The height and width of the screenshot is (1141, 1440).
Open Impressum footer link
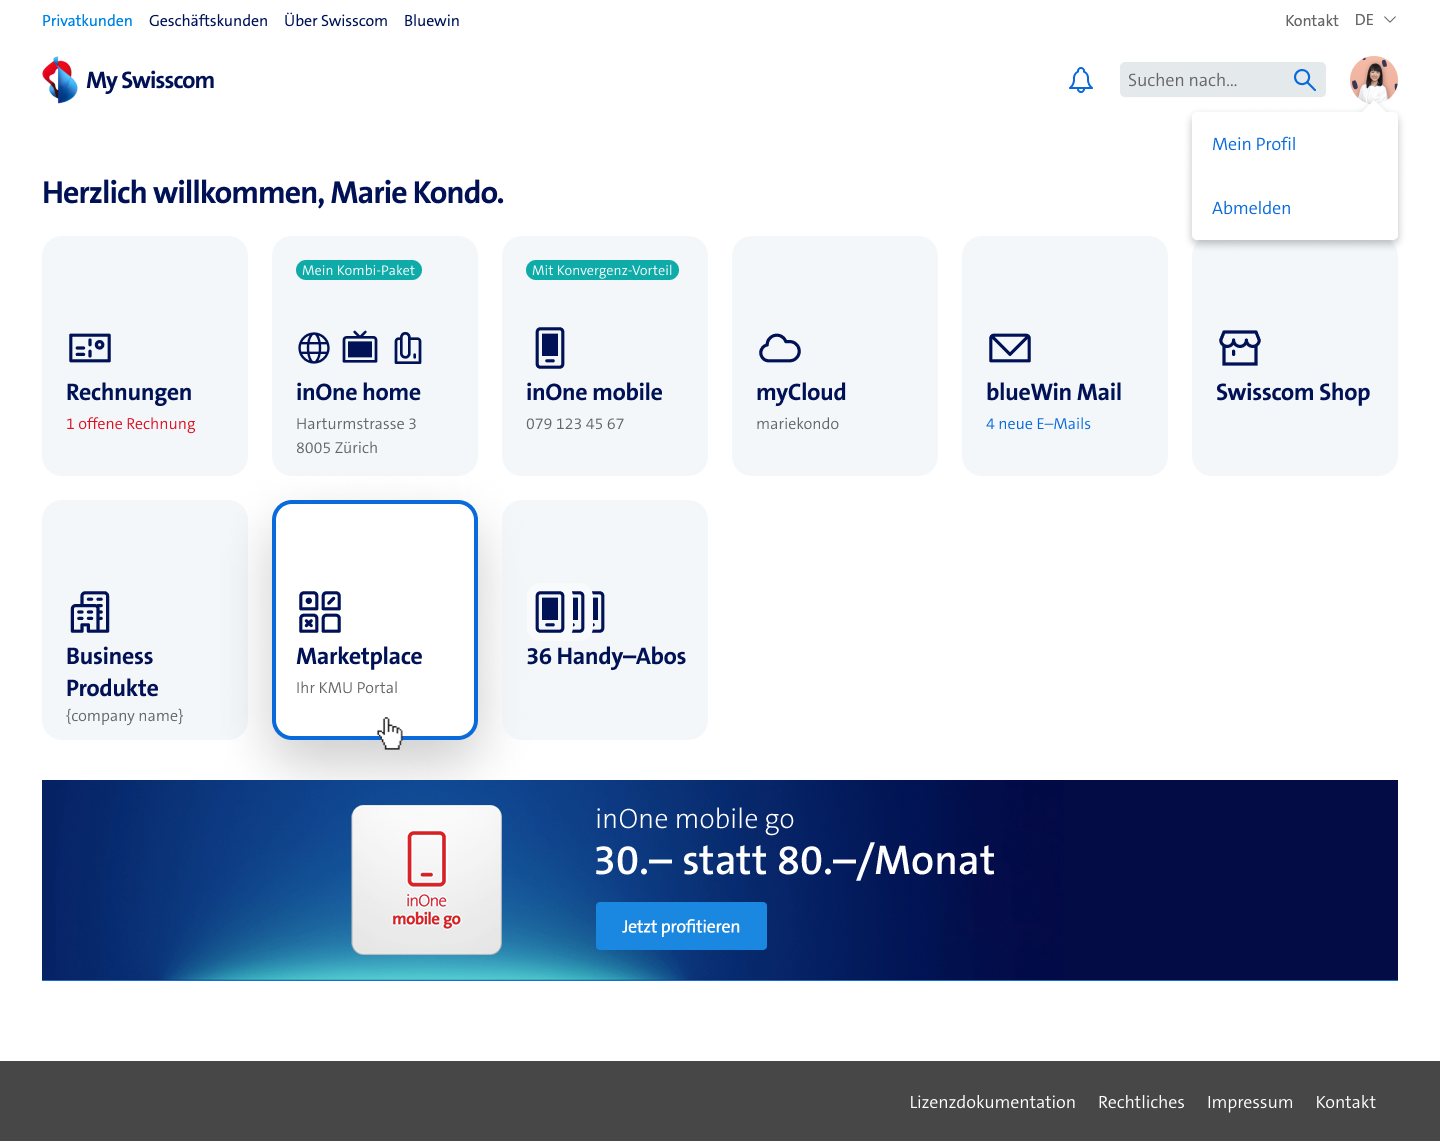click(1250, 1102)
